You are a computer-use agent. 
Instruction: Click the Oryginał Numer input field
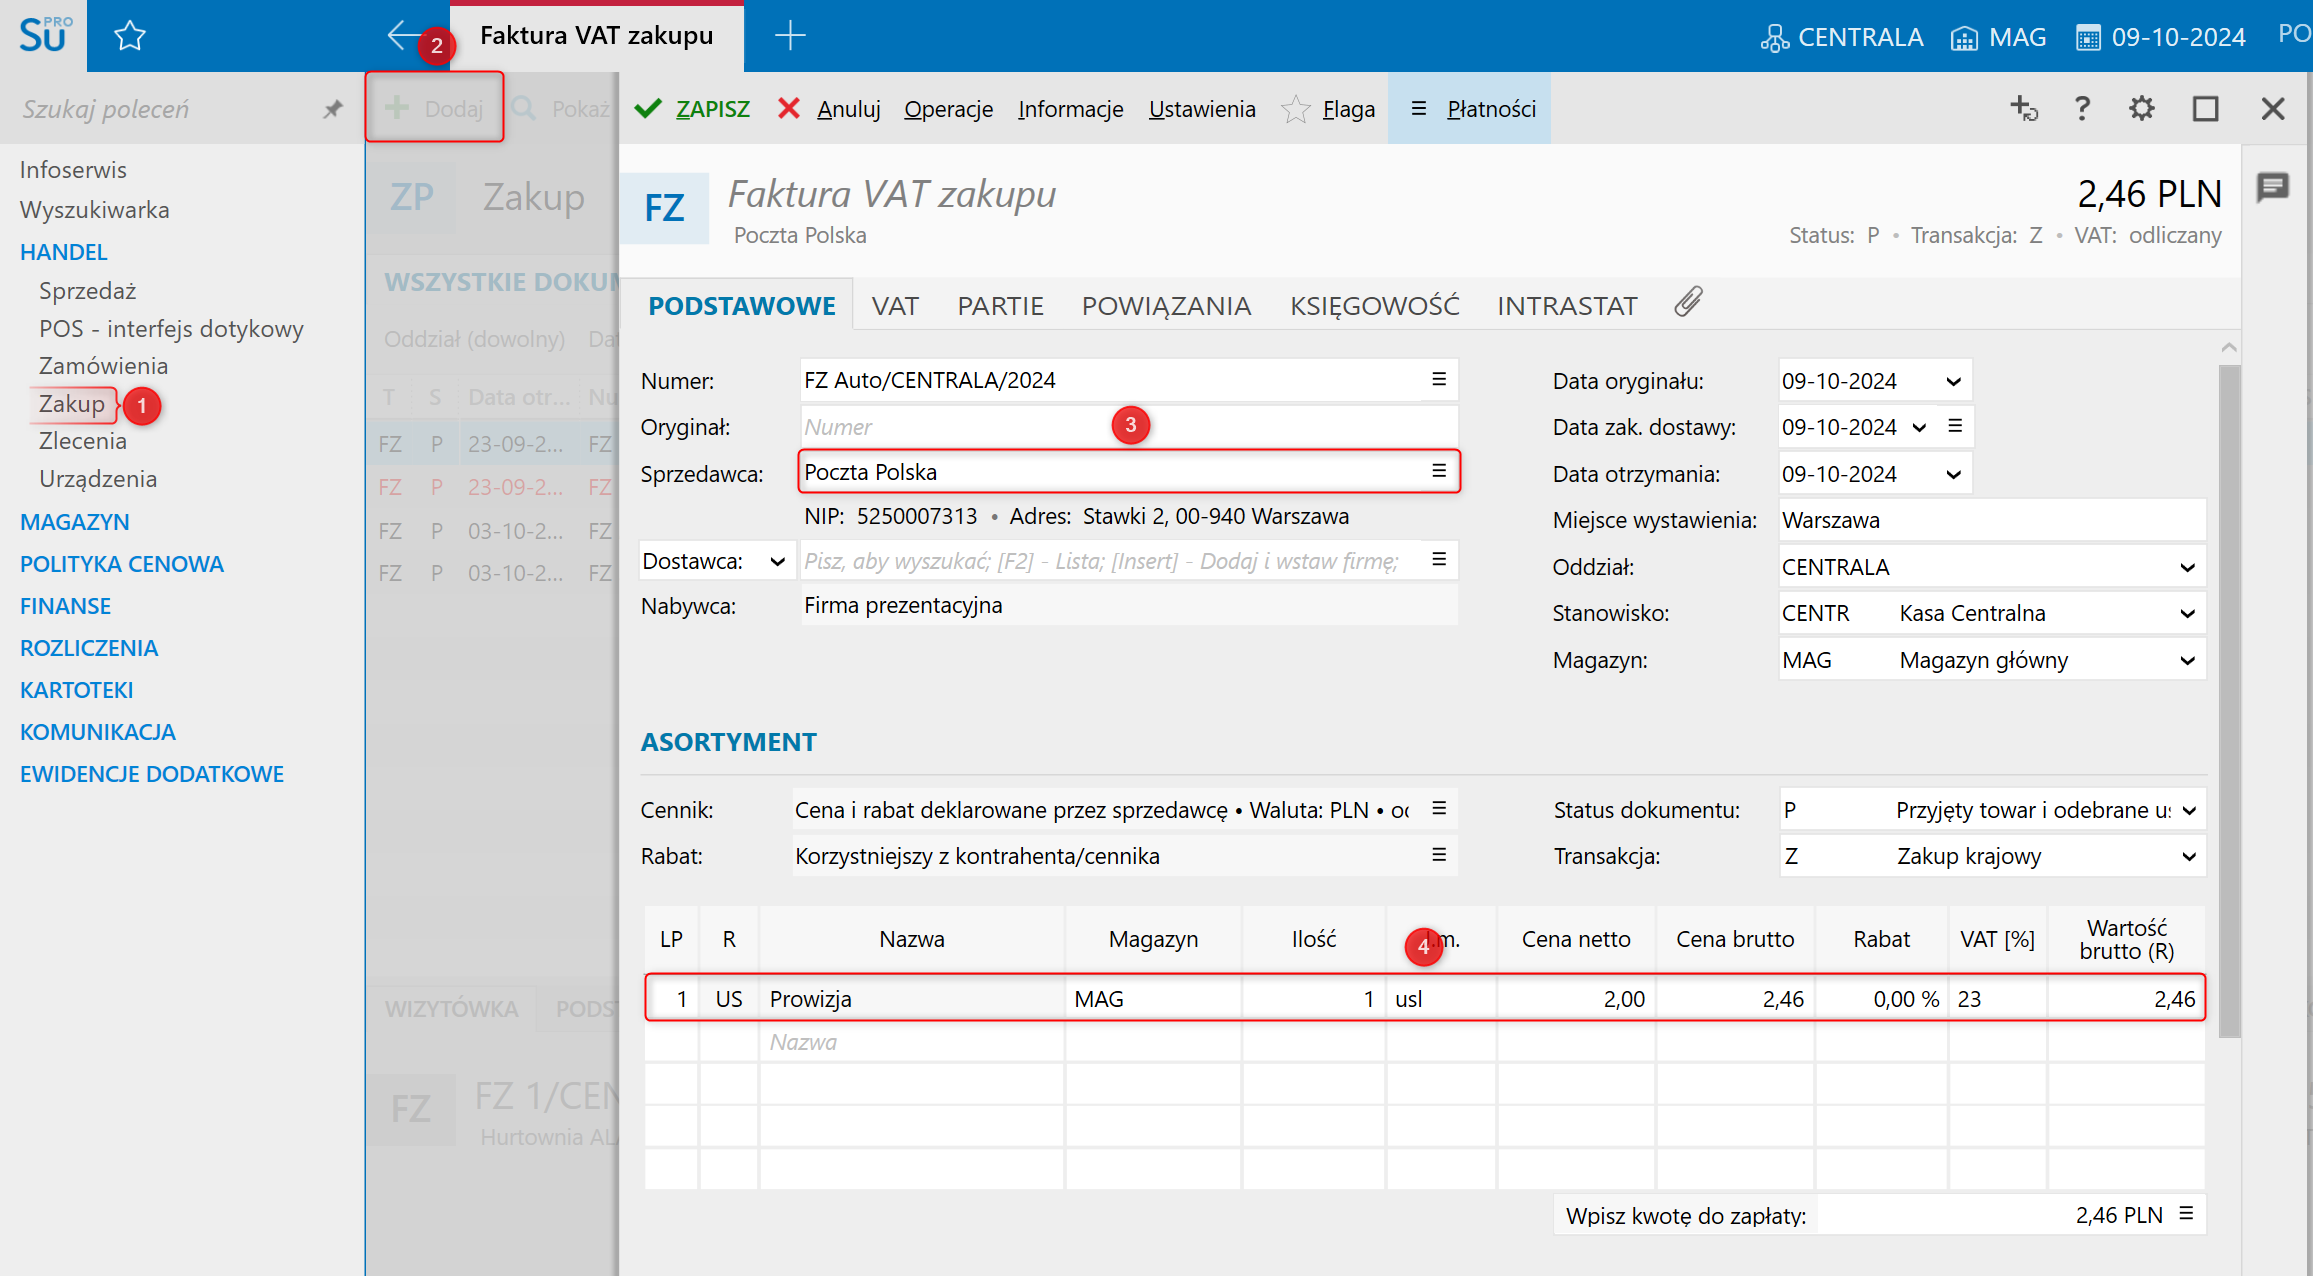(x=950, y=427)
